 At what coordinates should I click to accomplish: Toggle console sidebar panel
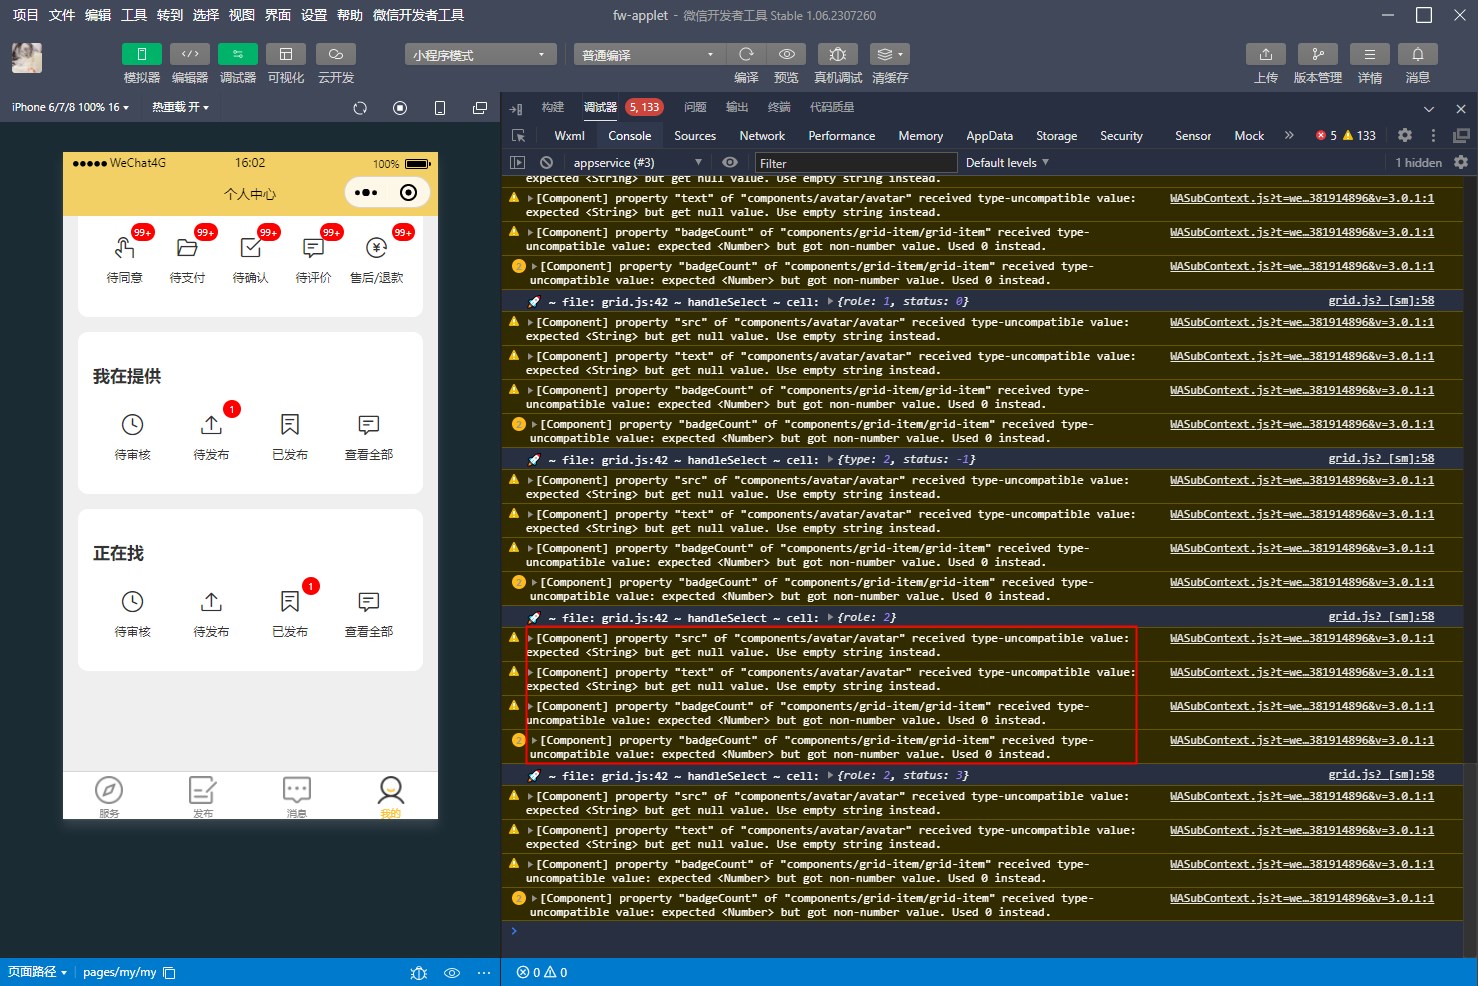tap(517, 162)
